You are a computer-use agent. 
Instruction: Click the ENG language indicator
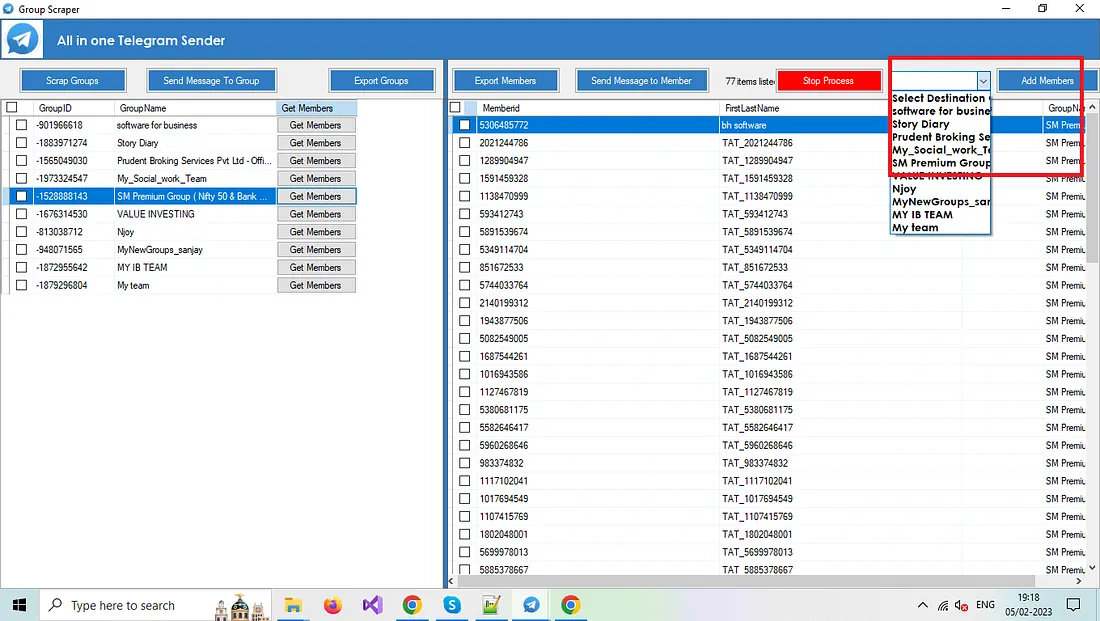point(986,605)
